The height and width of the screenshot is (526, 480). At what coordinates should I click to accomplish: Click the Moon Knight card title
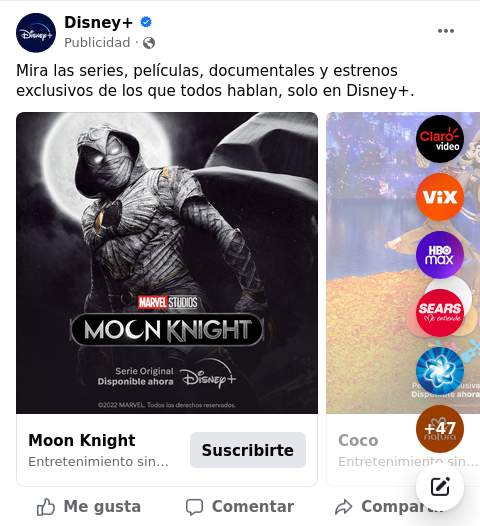click(x=82, y=440)
